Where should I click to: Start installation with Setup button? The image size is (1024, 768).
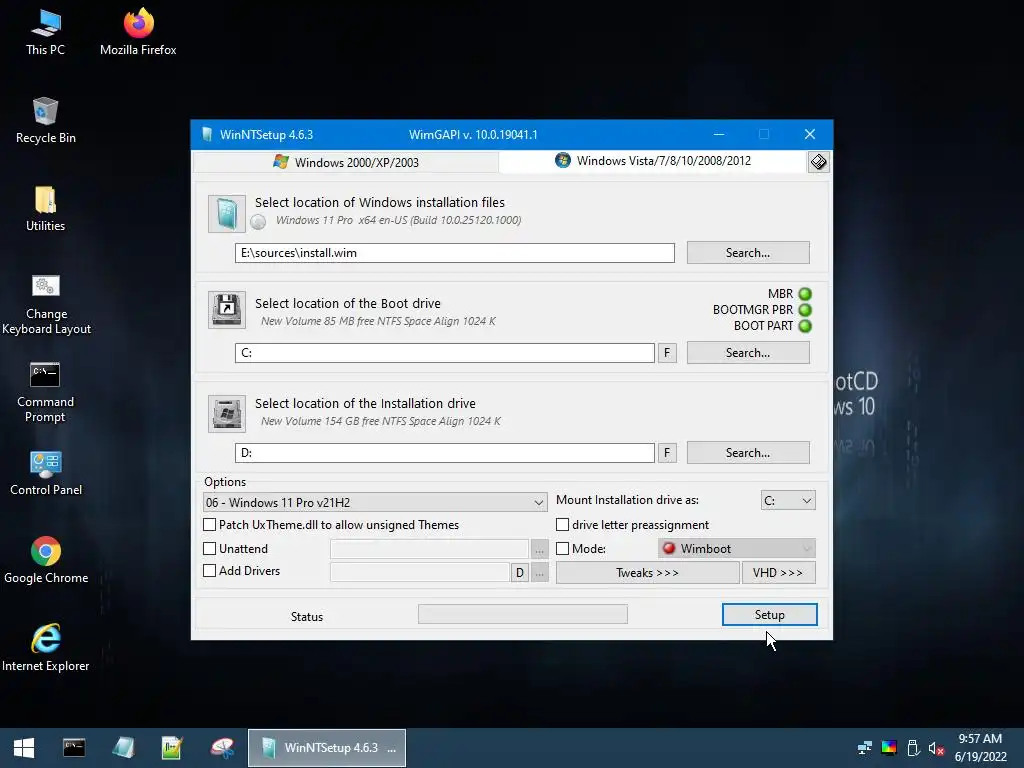click(770, 615)
